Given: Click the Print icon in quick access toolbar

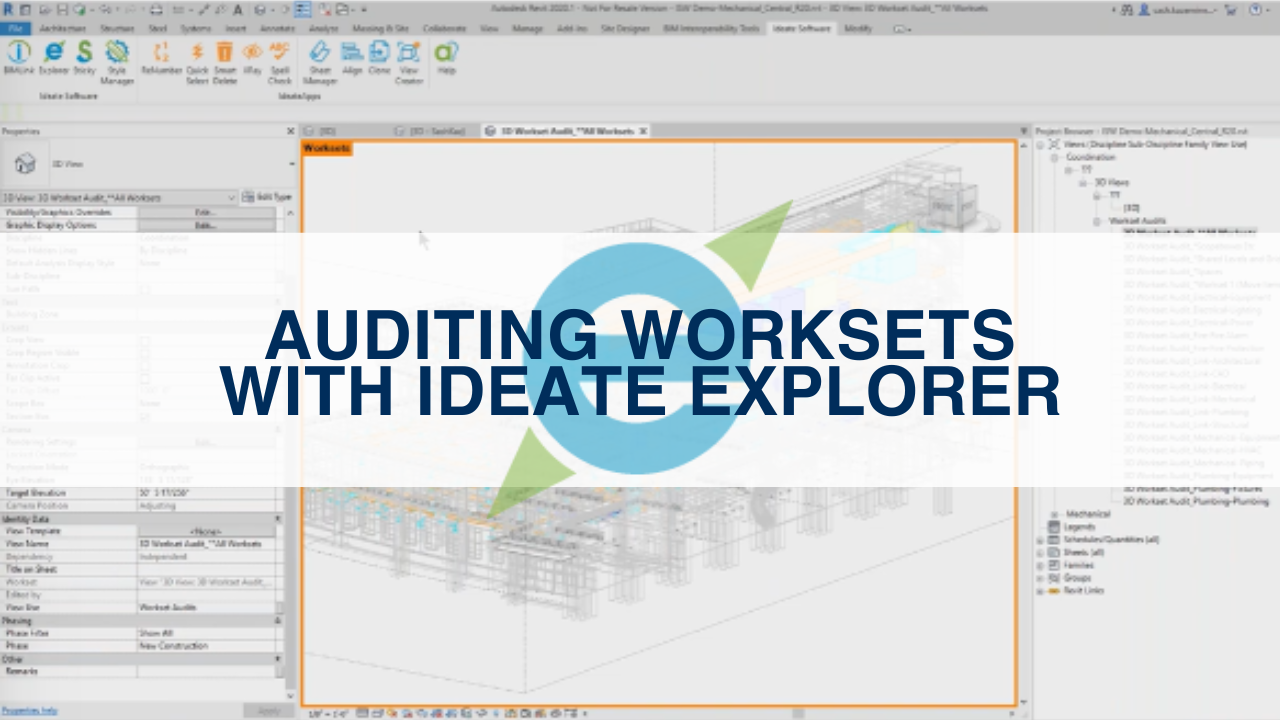Looking at the screenshot, I should (155, 9).
